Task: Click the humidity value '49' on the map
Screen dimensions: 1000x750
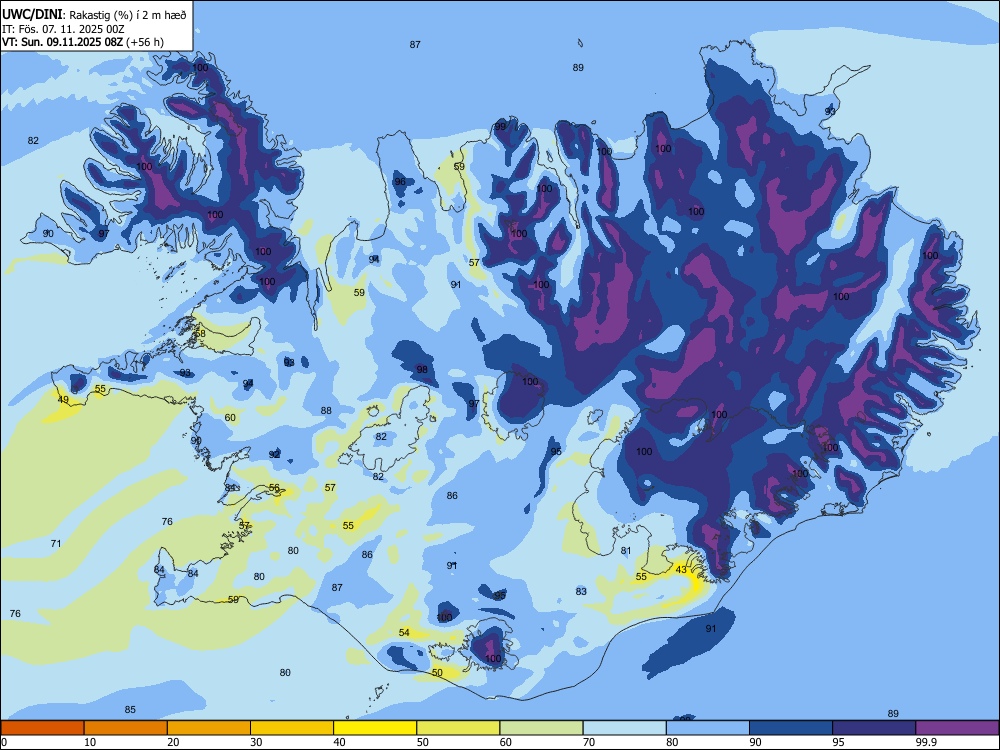Action: (x=63, y=400)
